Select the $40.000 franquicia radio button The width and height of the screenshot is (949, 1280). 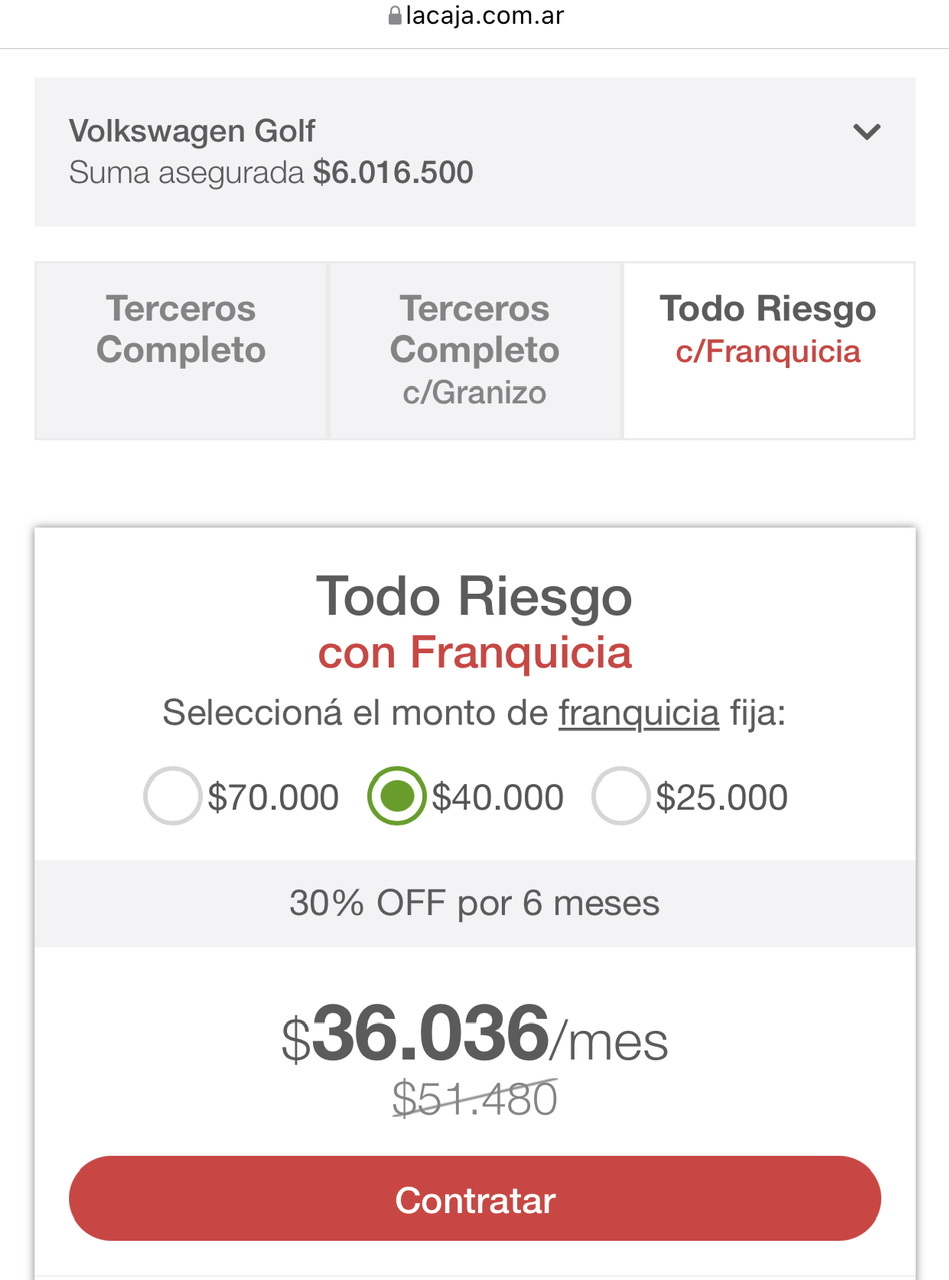point(397,797)
